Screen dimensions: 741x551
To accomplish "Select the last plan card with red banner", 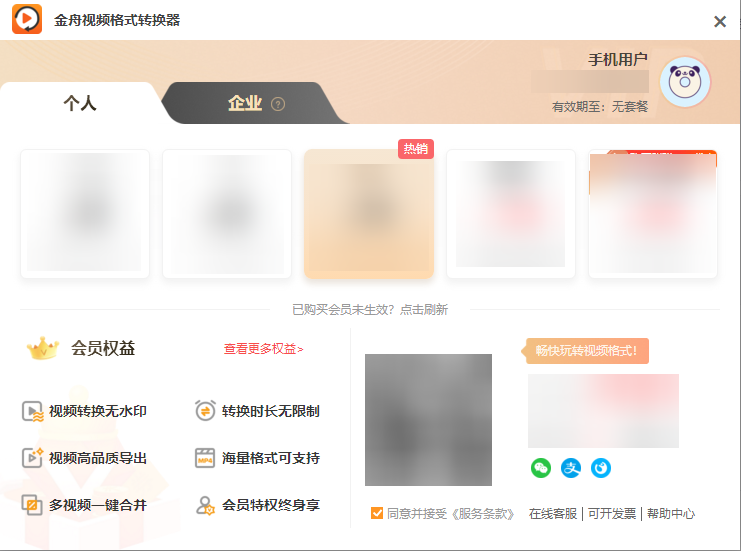I will (653, 214).
